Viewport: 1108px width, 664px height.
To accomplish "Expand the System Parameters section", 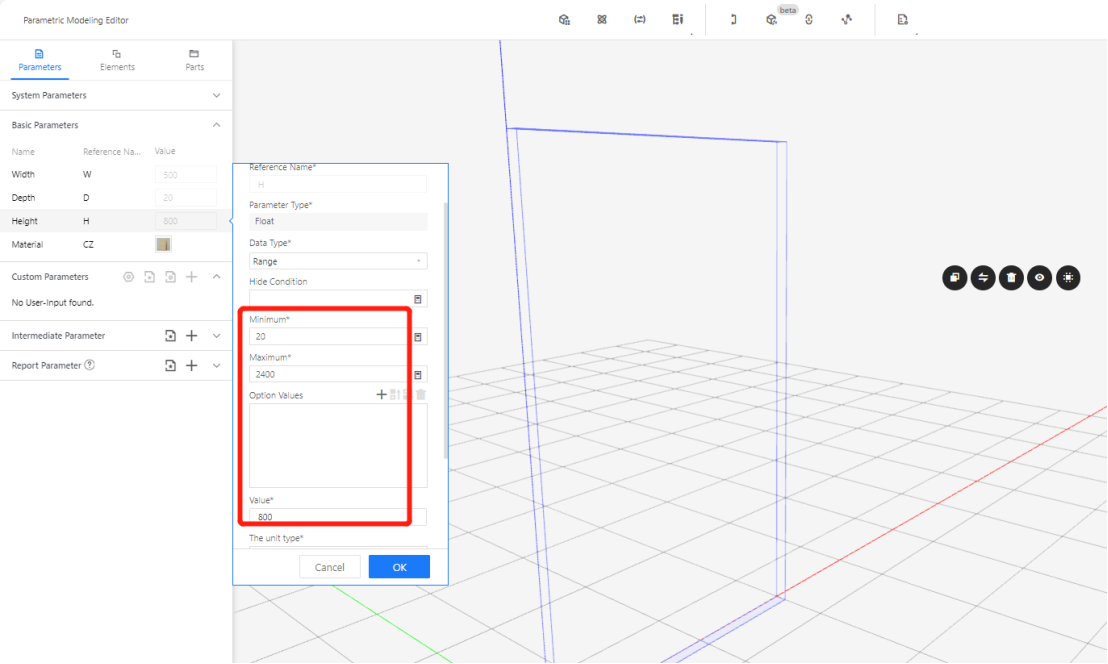I will pyautogui.click(x=217, y=95).
